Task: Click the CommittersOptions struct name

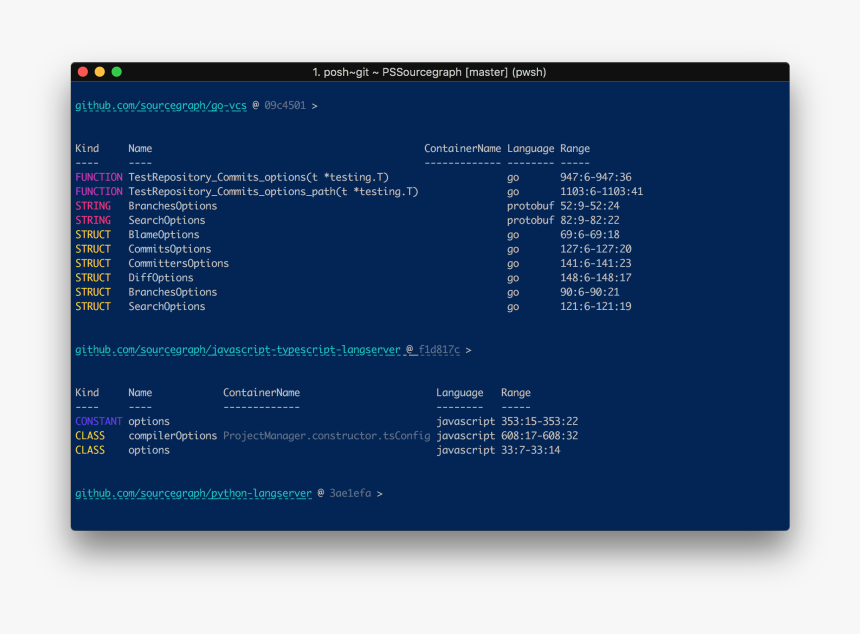Action: pyautogui.click(x=178, y=264)
